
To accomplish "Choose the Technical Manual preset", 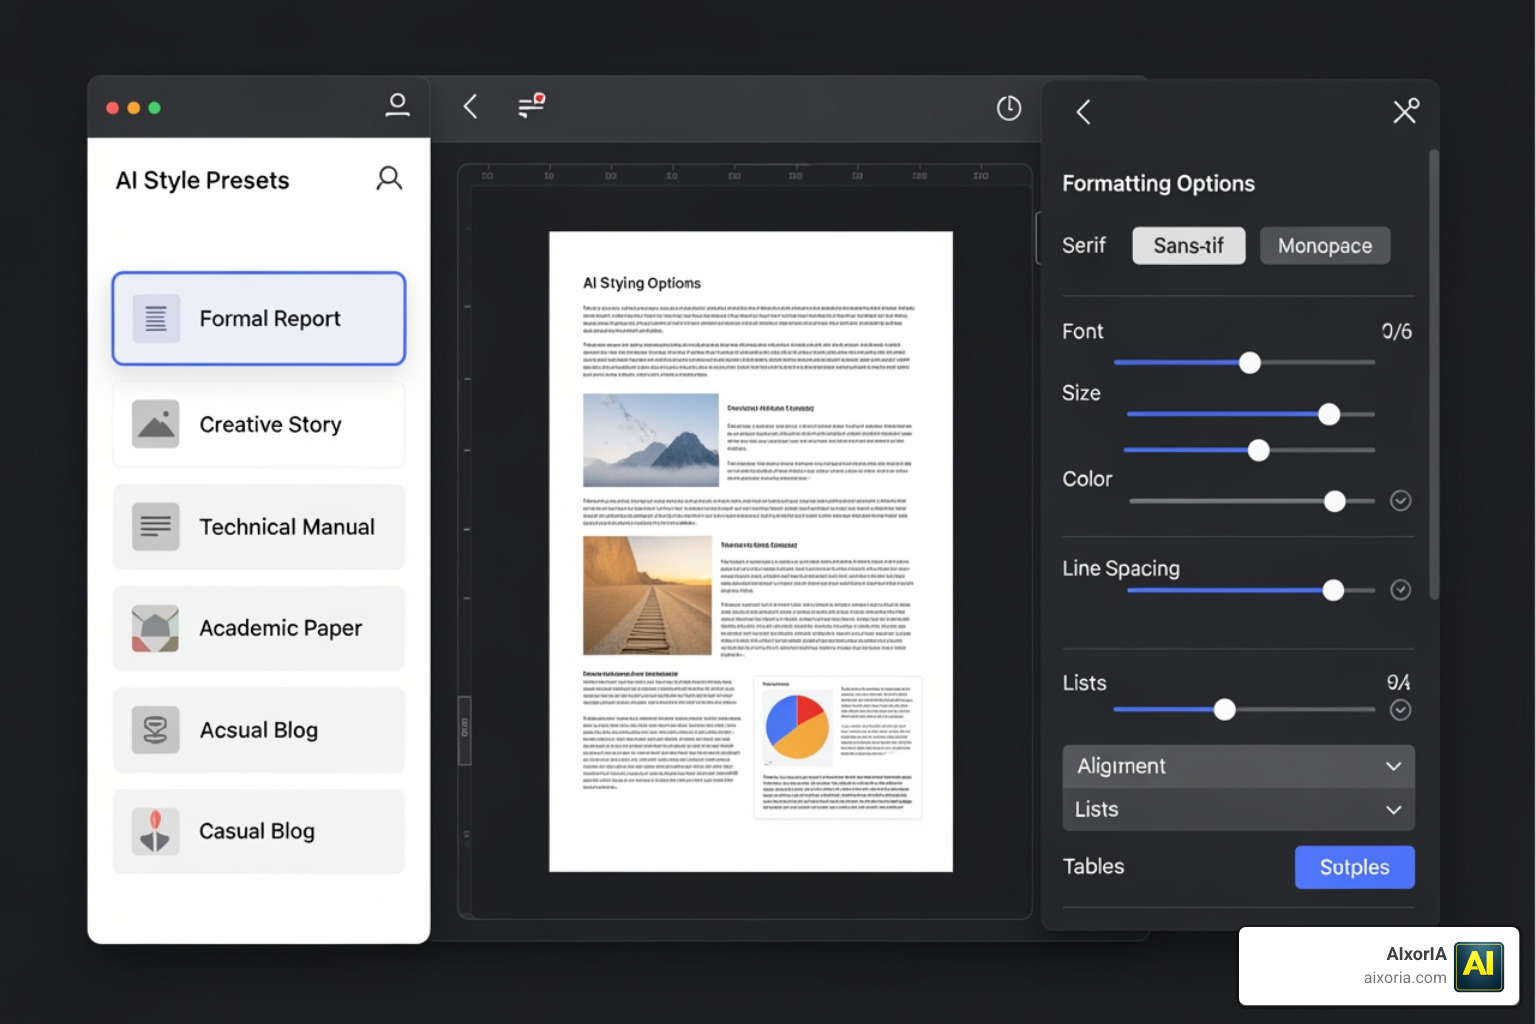I will (259, 526).
